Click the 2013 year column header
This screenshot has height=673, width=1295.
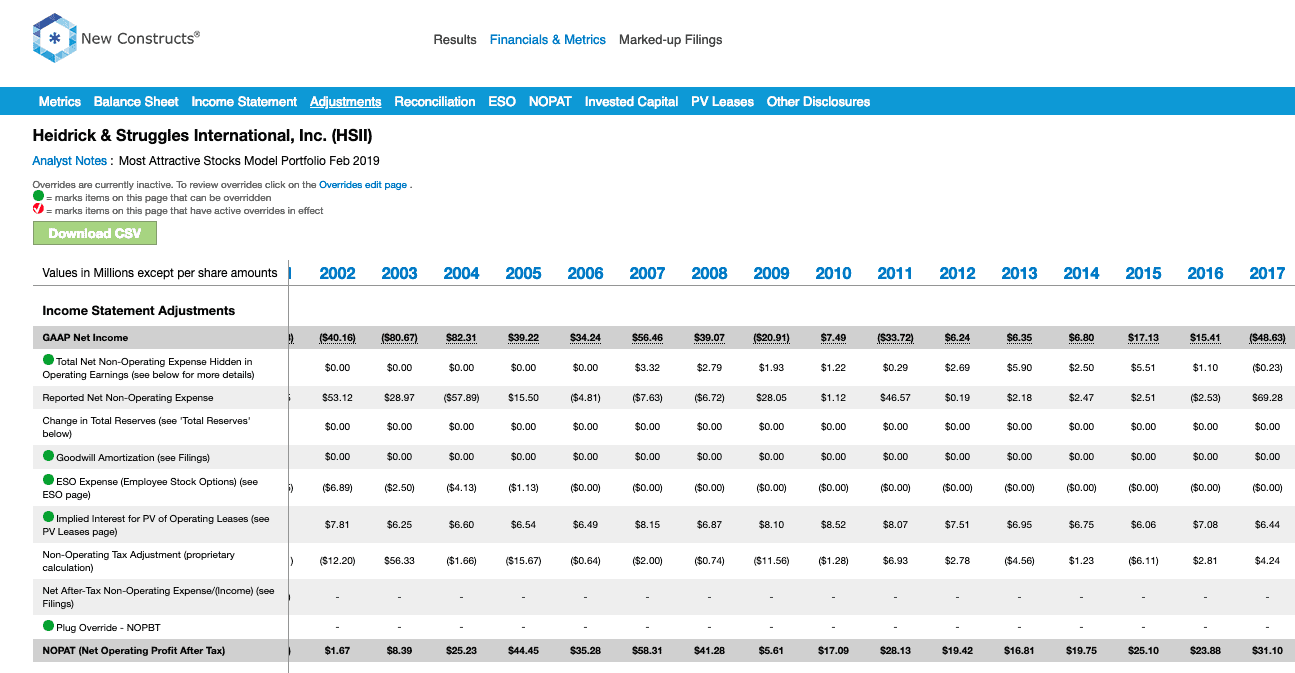click(1019, 273)
